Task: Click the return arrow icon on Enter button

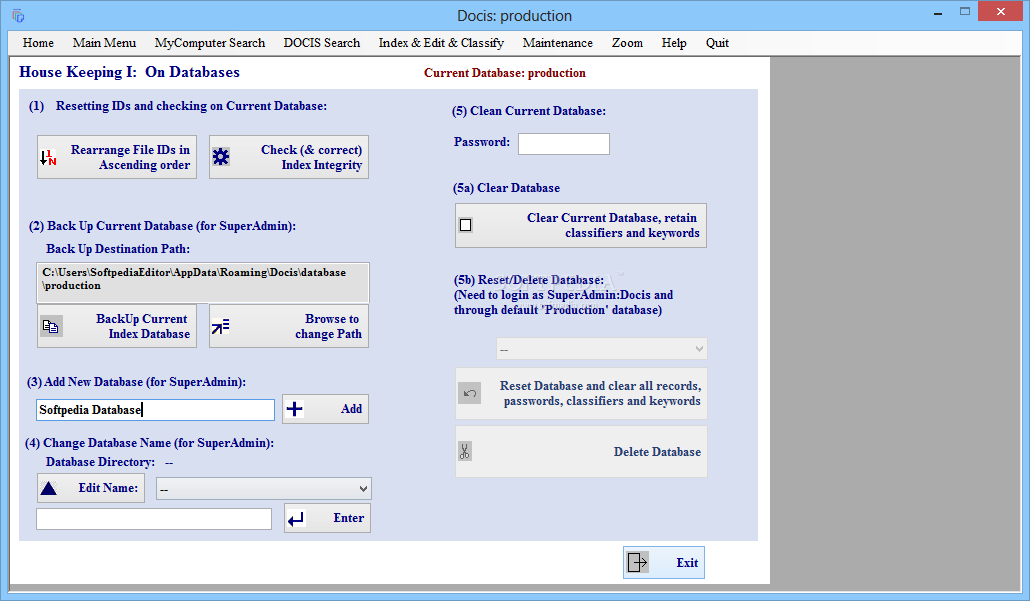Action: coord(296,518)
